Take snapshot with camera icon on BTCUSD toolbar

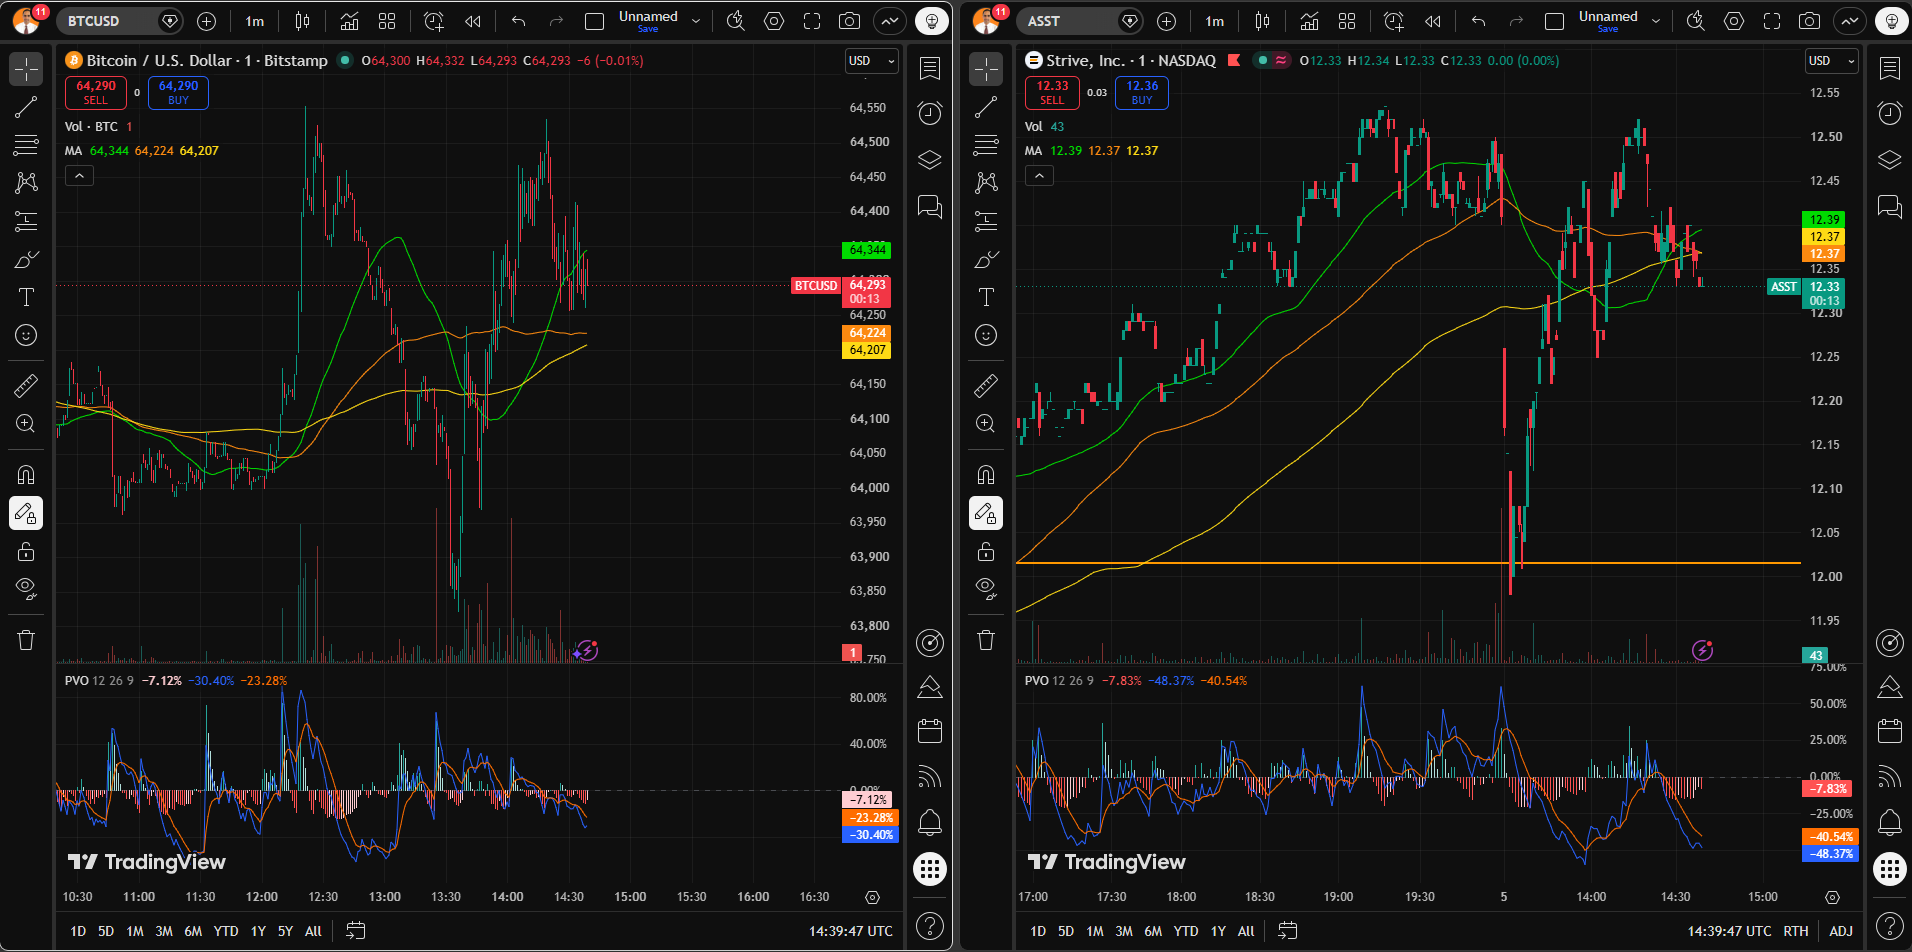click(x=849, y=21)
